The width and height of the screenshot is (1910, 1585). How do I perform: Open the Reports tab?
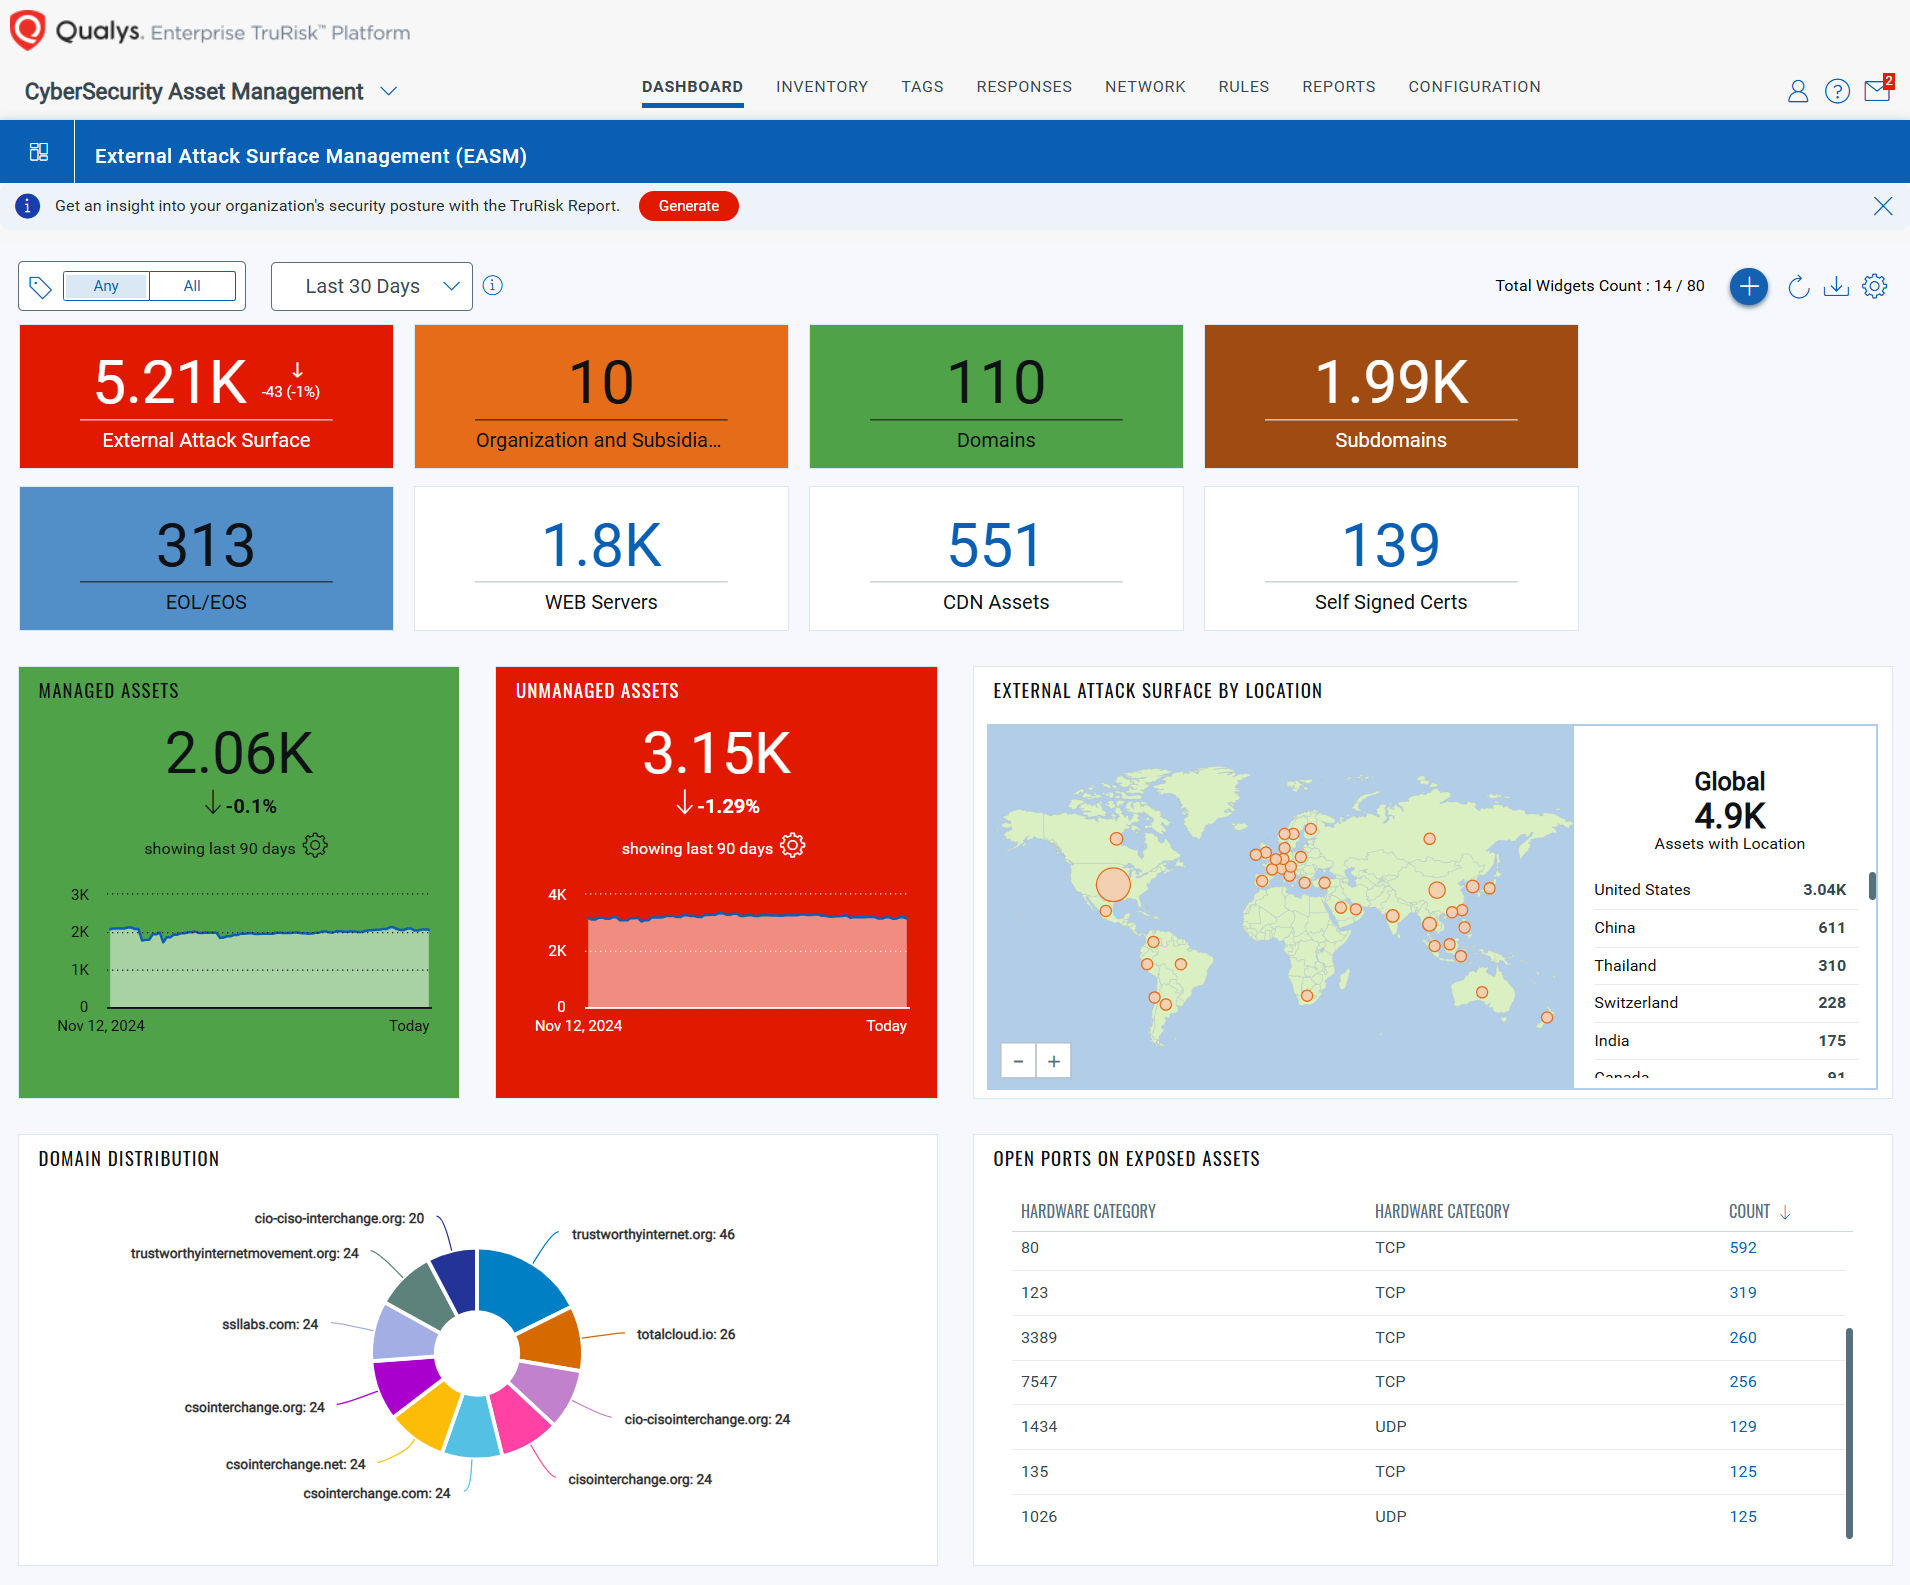click(1338, 87)
